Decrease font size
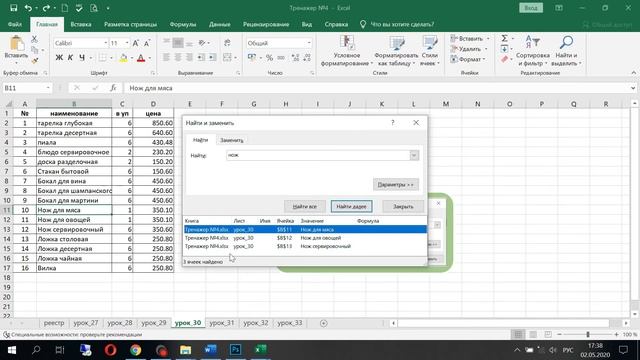 click(x=147, y=43)
